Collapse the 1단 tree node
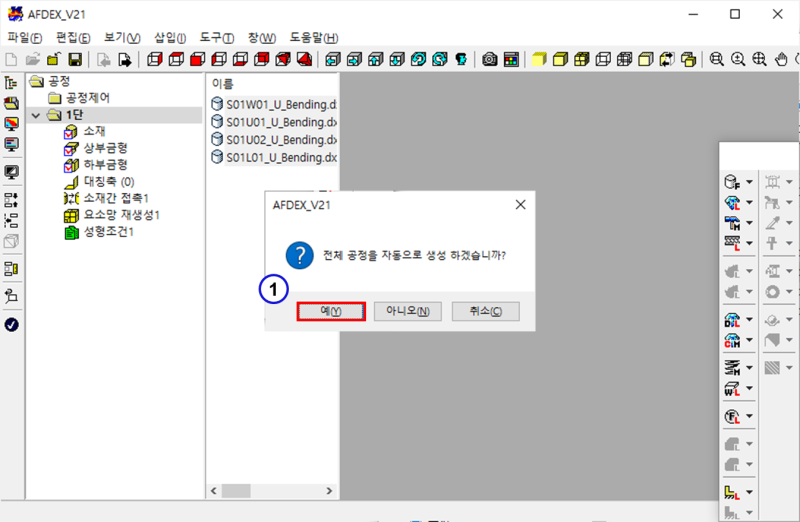800x522 pixels. tap(37, 115)
